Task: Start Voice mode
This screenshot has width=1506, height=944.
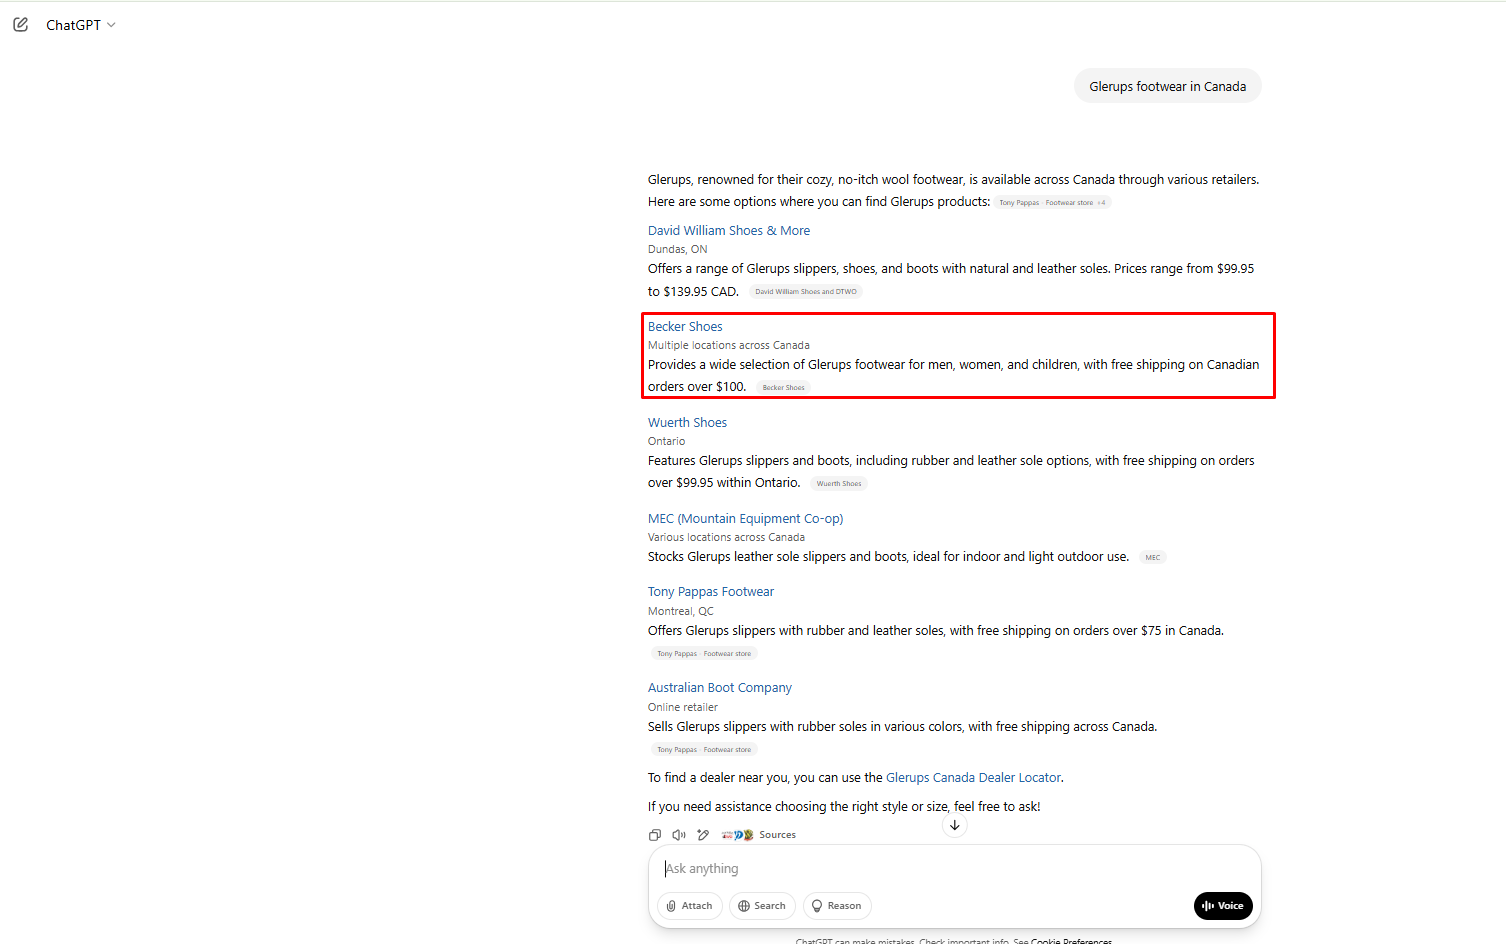Action: pyautogui.click(x=1222, y=906)
